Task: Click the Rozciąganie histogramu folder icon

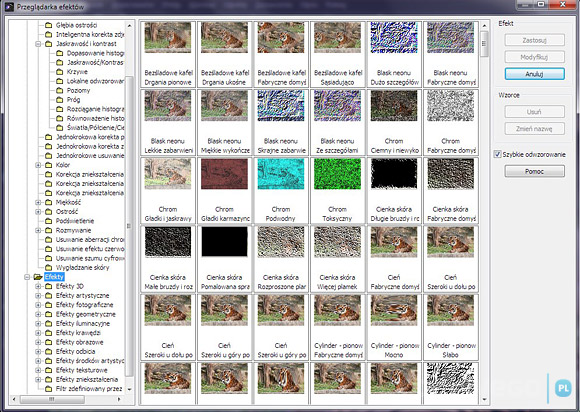Action: tap(60, 109)
